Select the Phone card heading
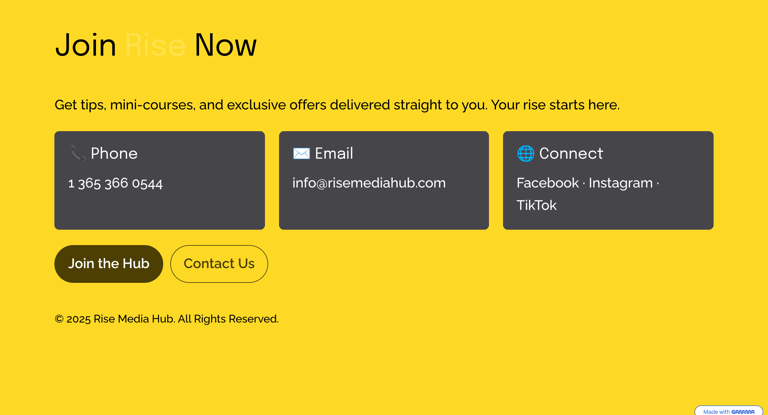 point(114,153)
